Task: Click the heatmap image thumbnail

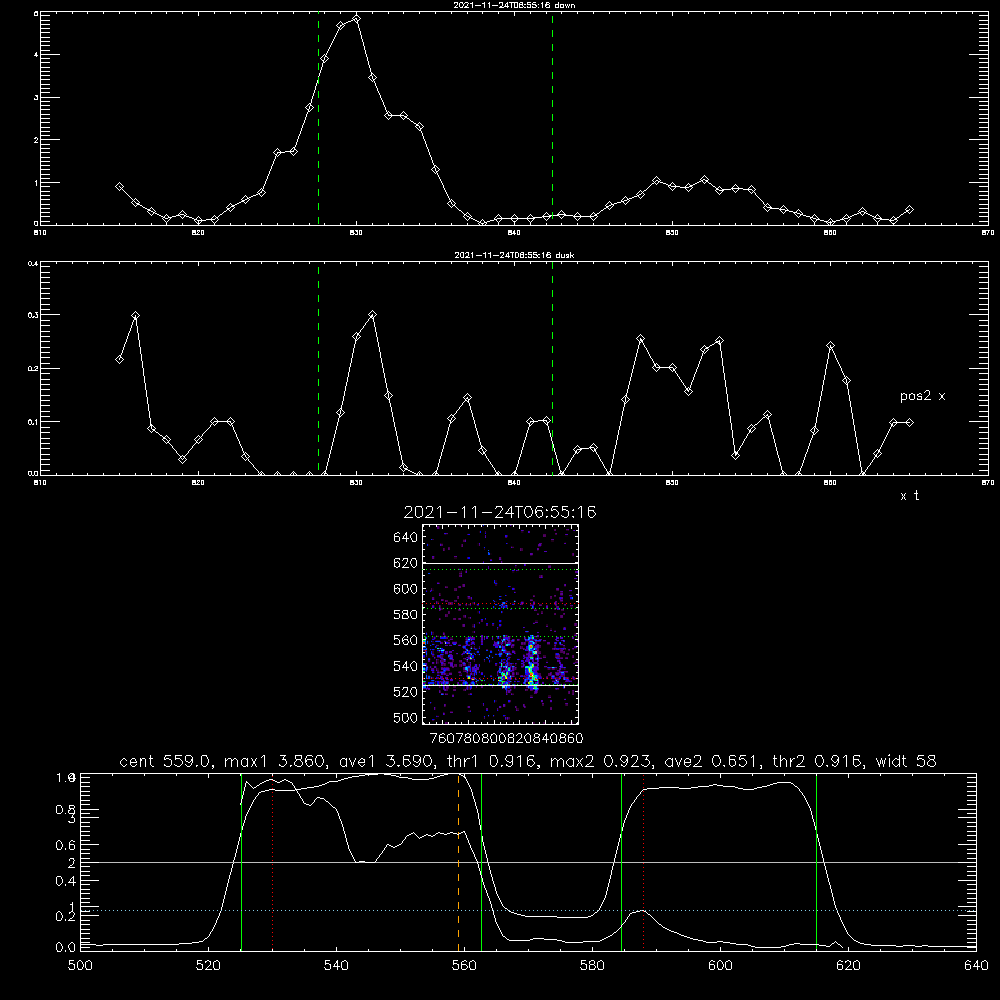Action: coord(500,624)
